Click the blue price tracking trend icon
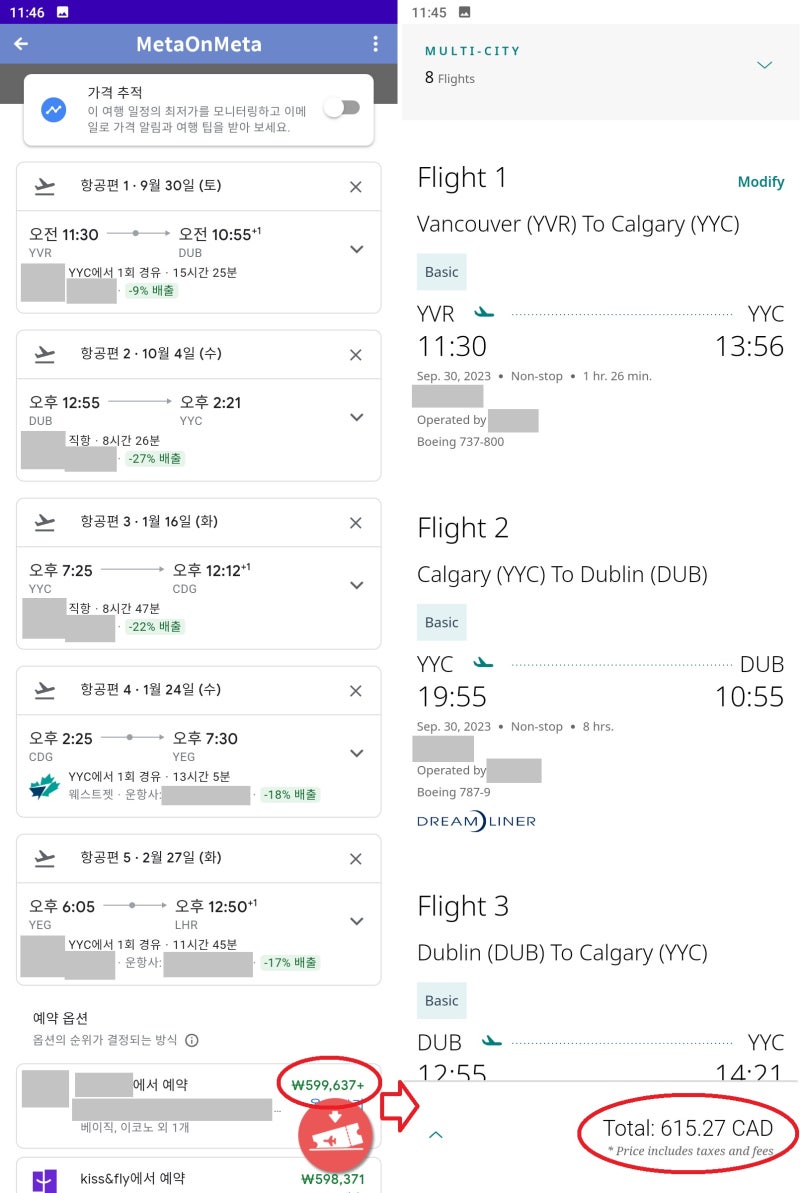 54,109
